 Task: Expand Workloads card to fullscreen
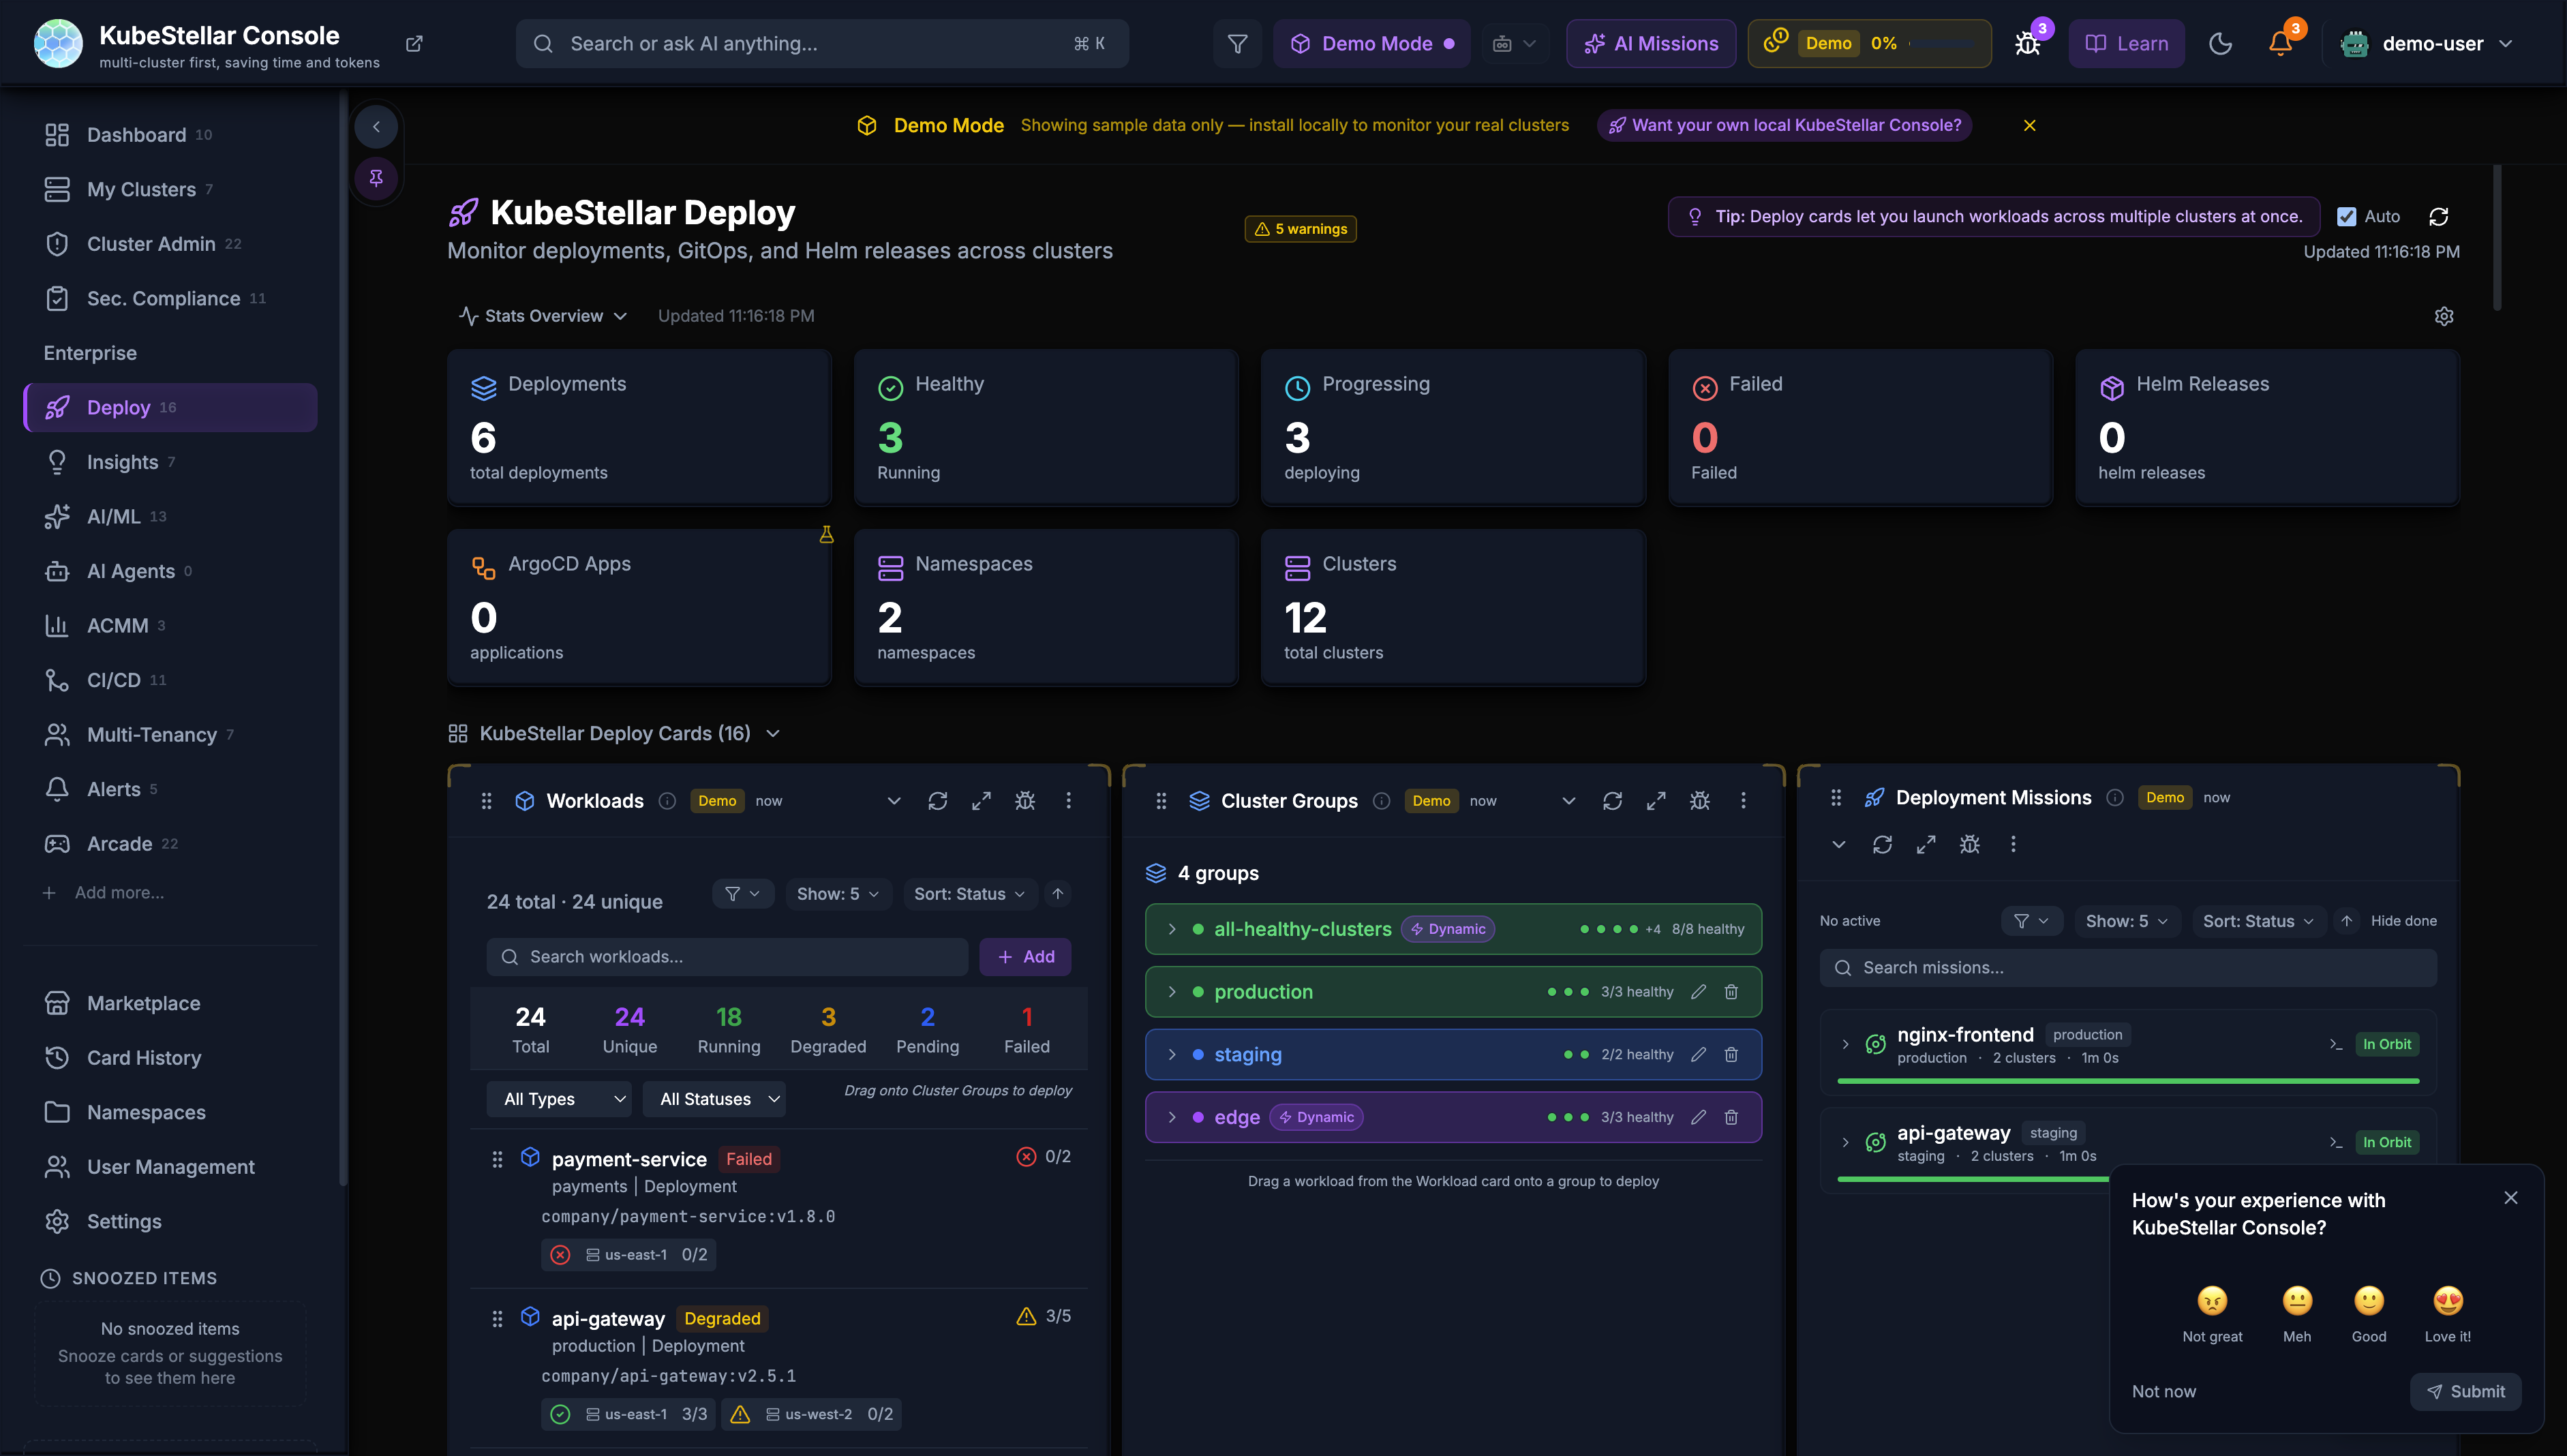(x=981, y=801)
